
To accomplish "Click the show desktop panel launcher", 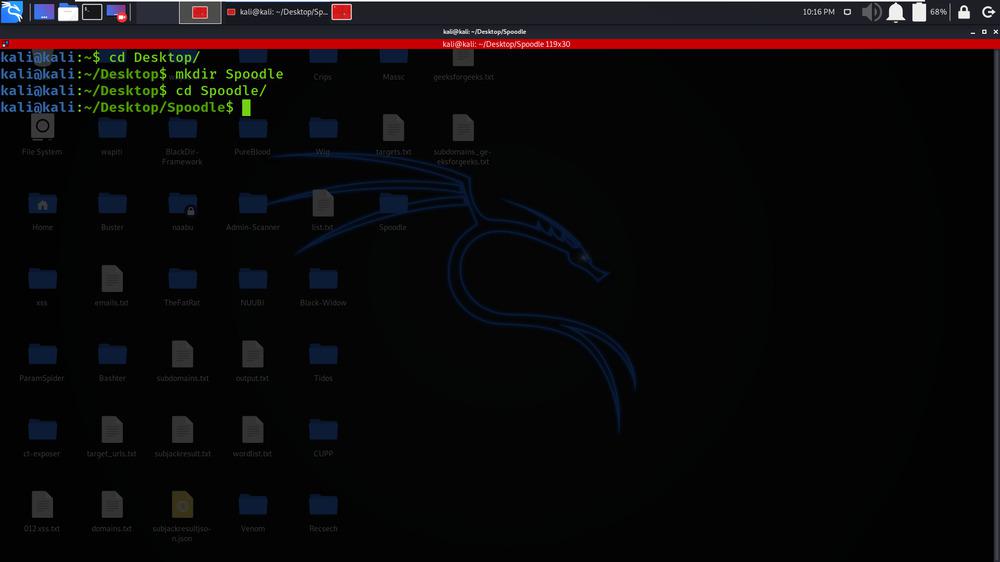I will tap(44, 12).
